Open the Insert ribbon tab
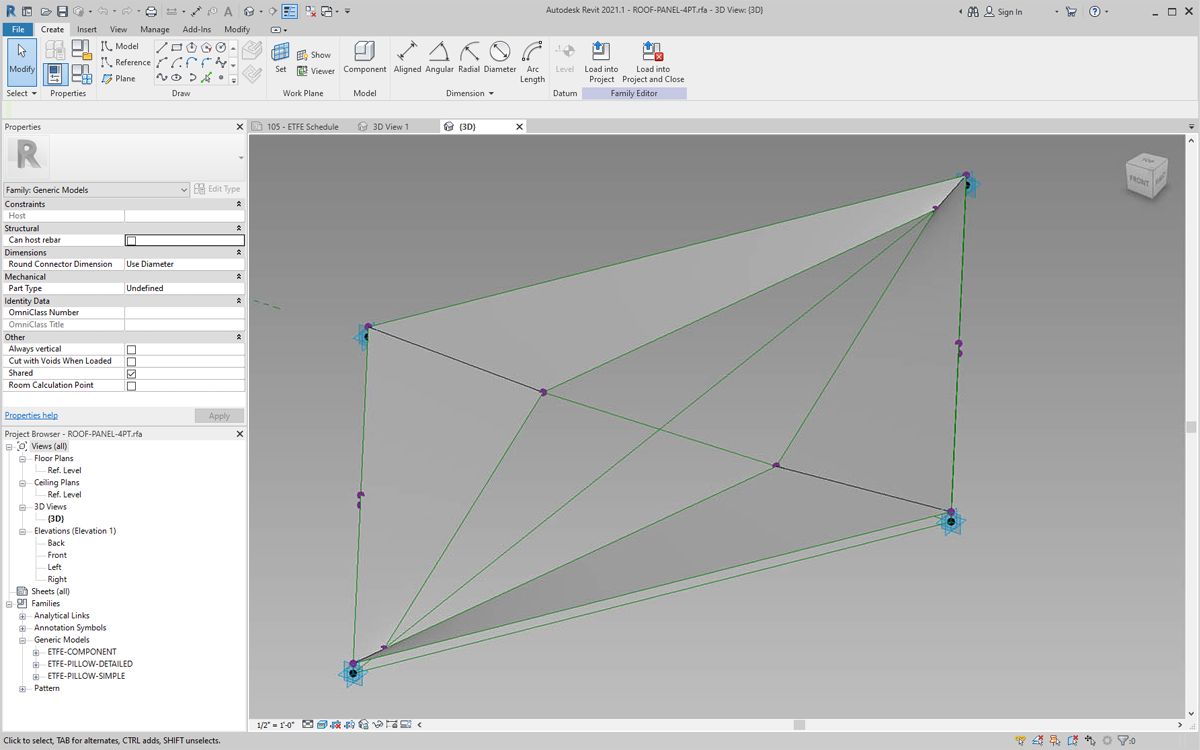The image size is (1200, 750). coord(87,29)
